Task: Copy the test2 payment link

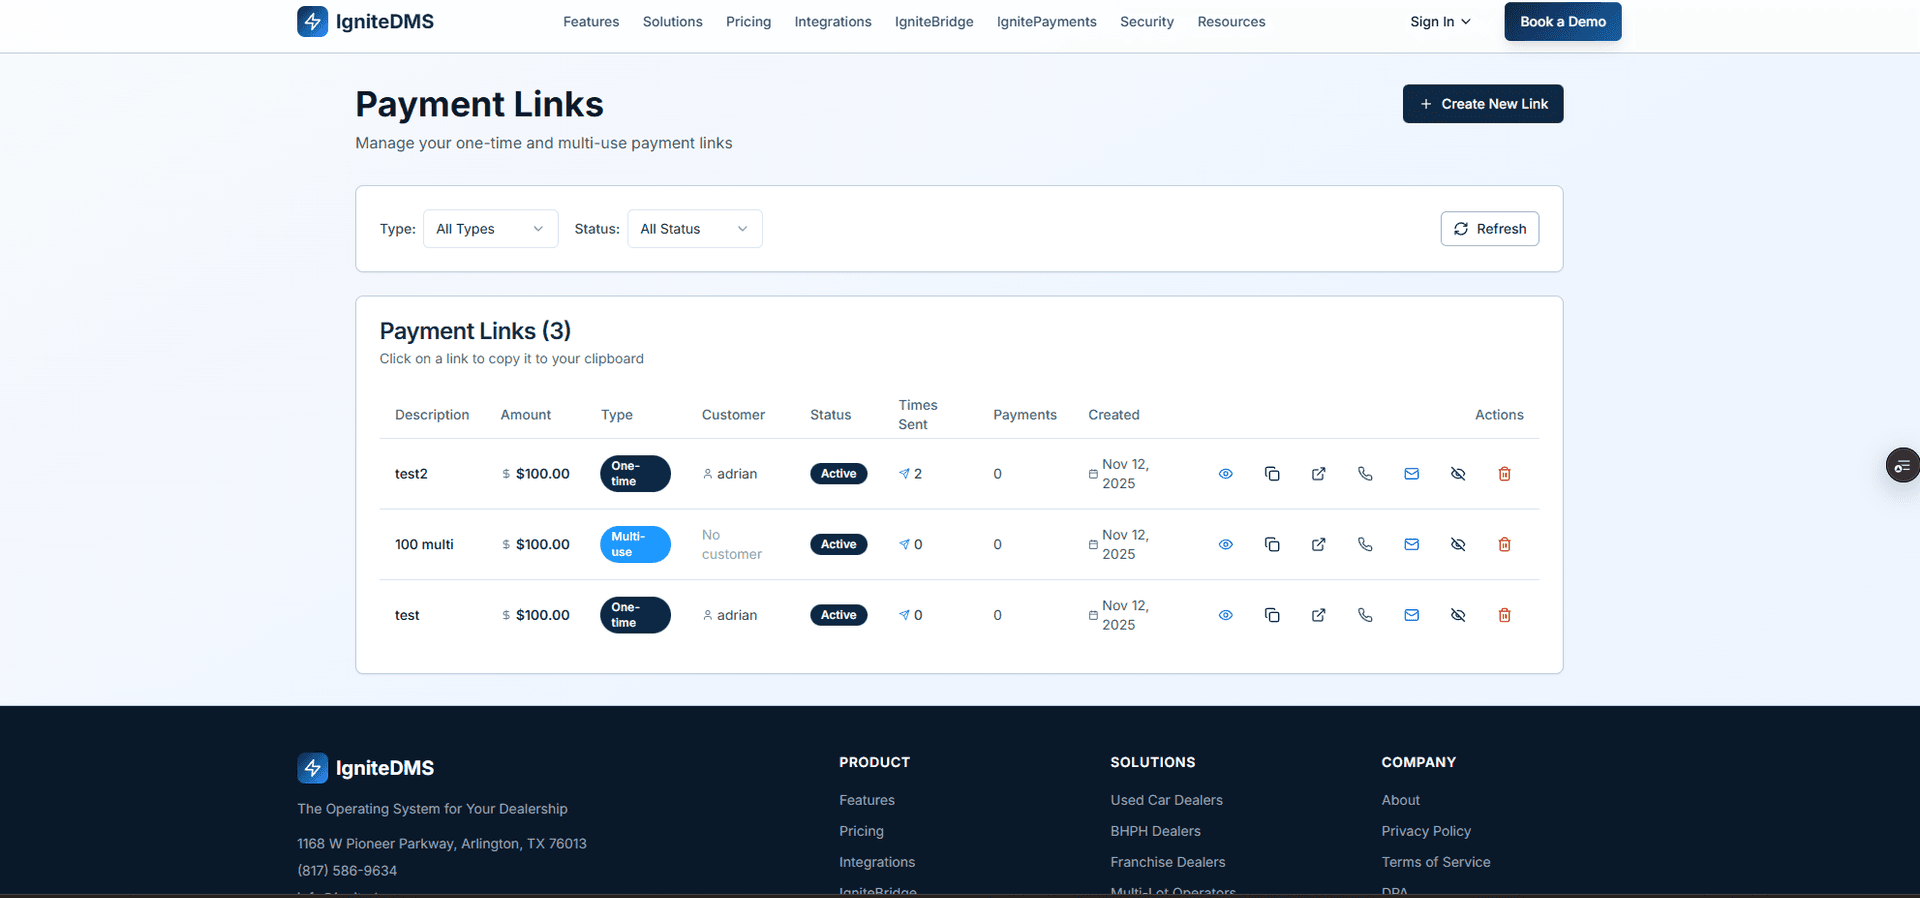Action: pyautogui.click(x=1272, y=474)
